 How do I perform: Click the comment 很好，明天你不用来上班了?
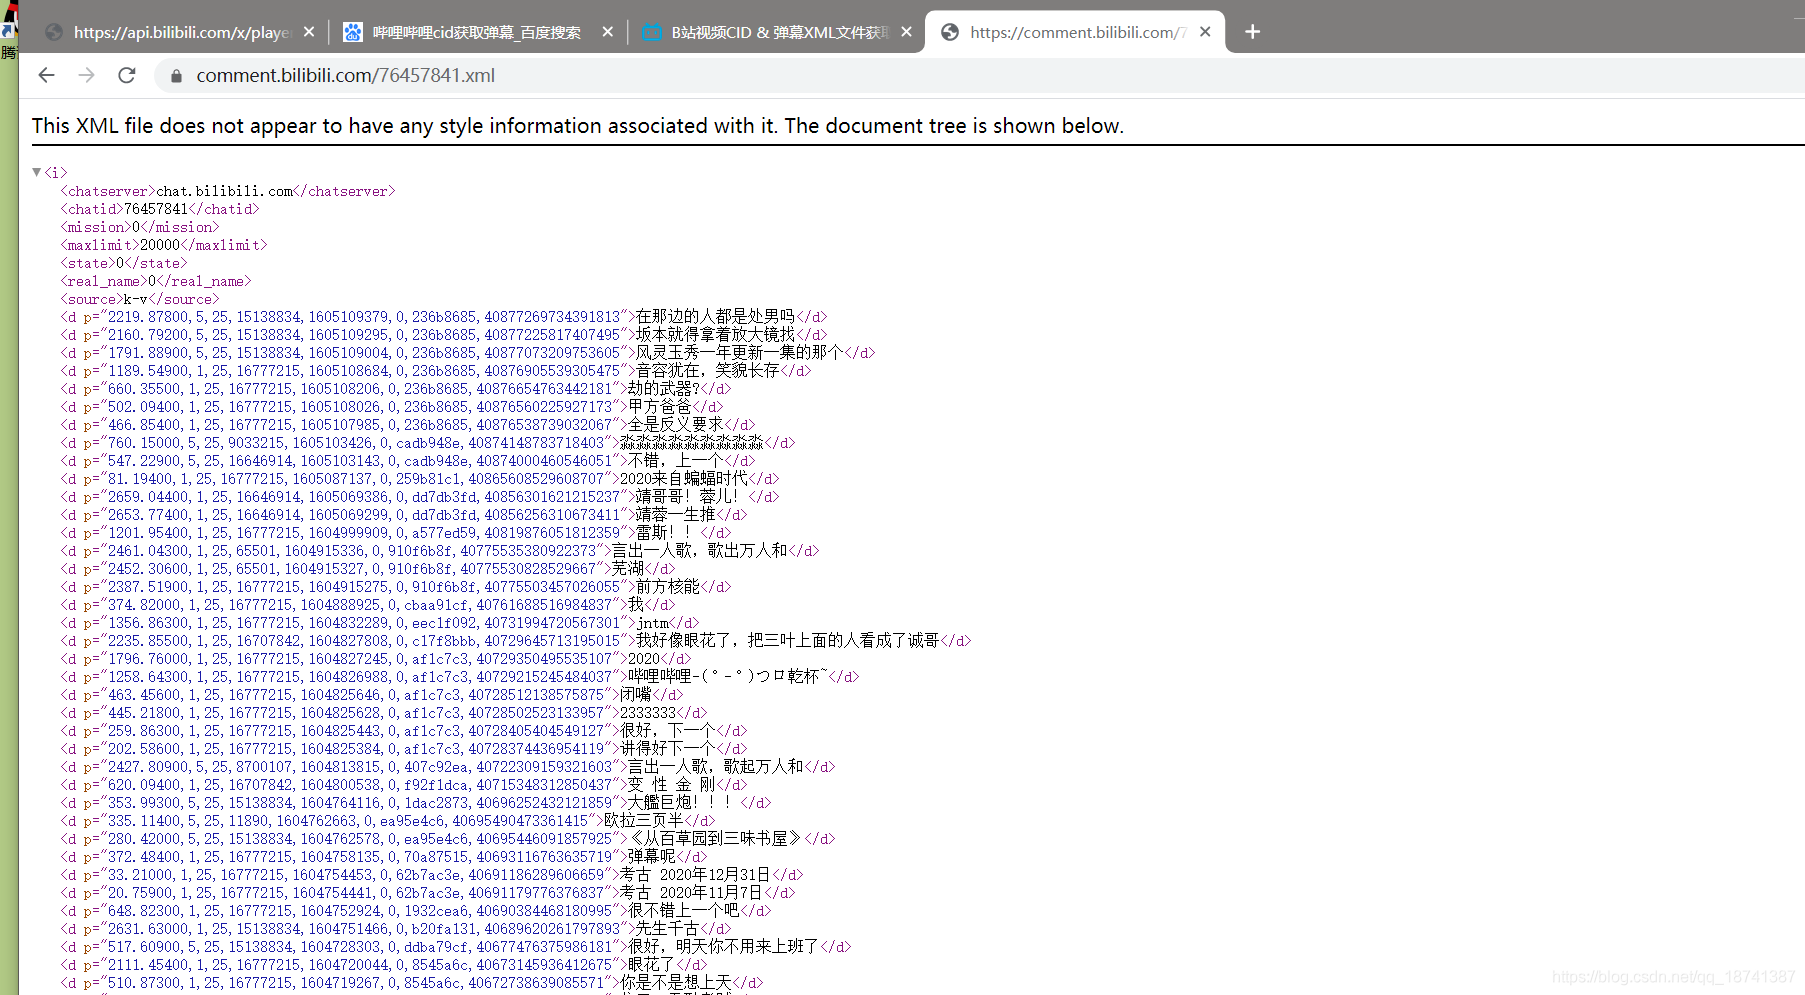tap(723, 947)
